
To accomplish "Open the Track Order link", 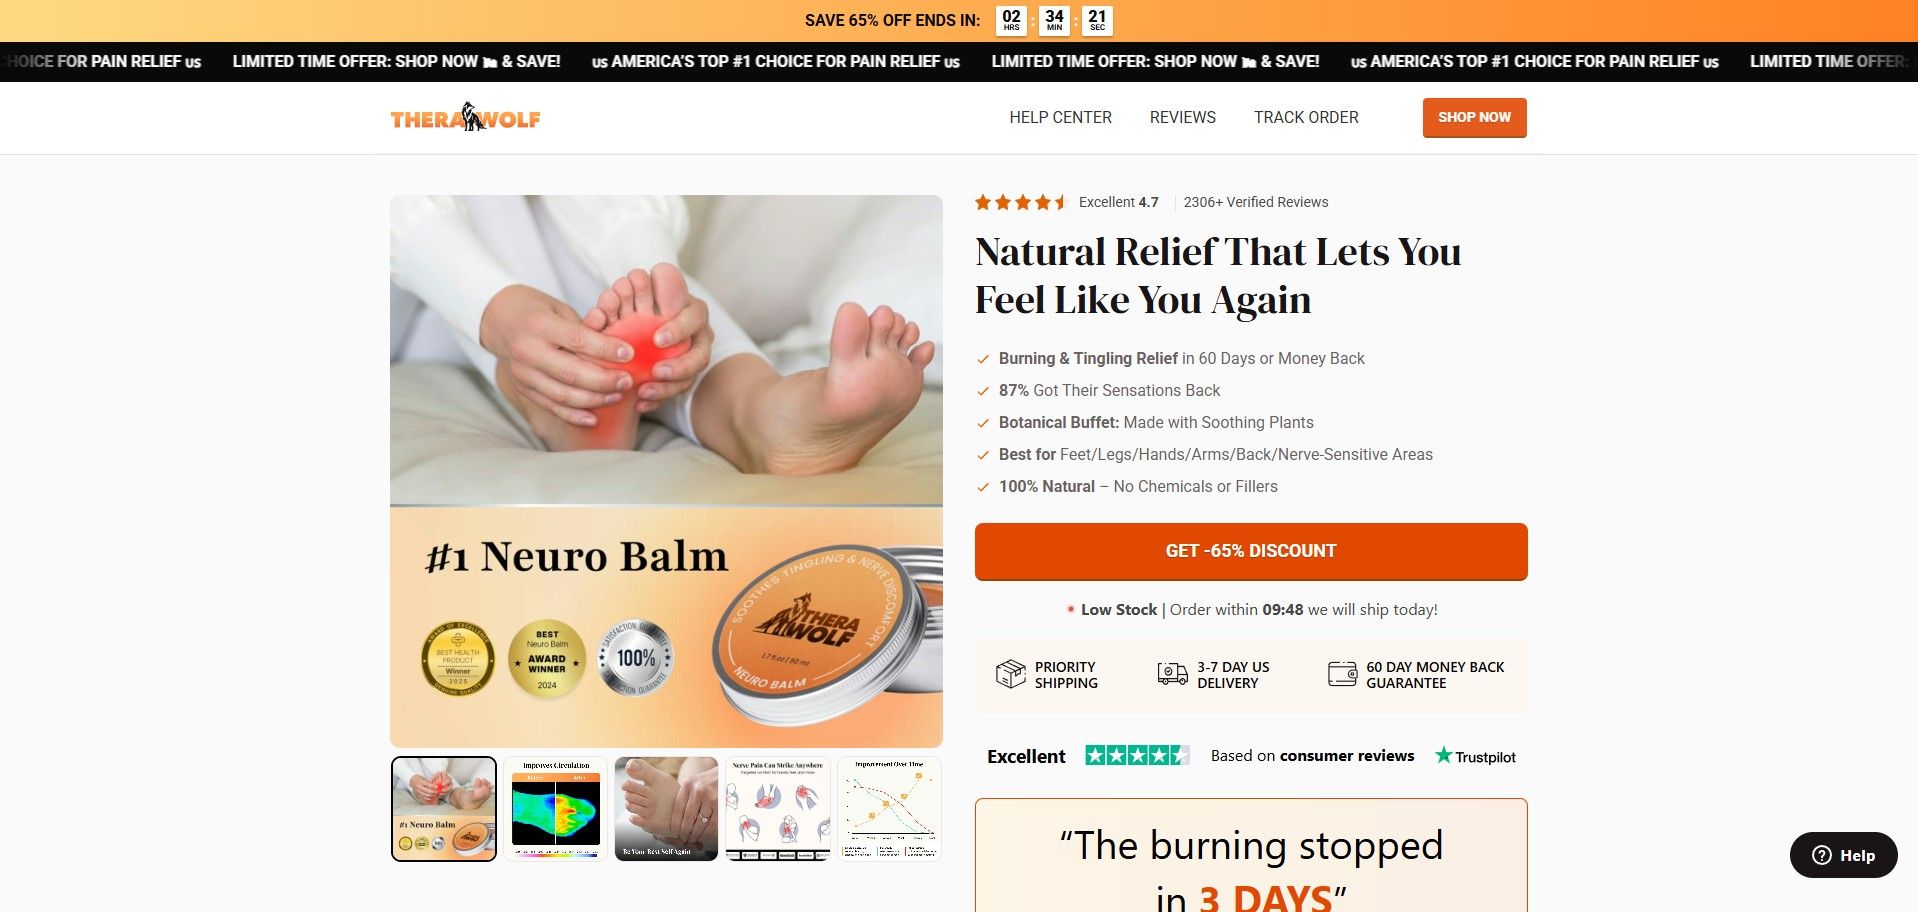I will [x=1306, y=117].
